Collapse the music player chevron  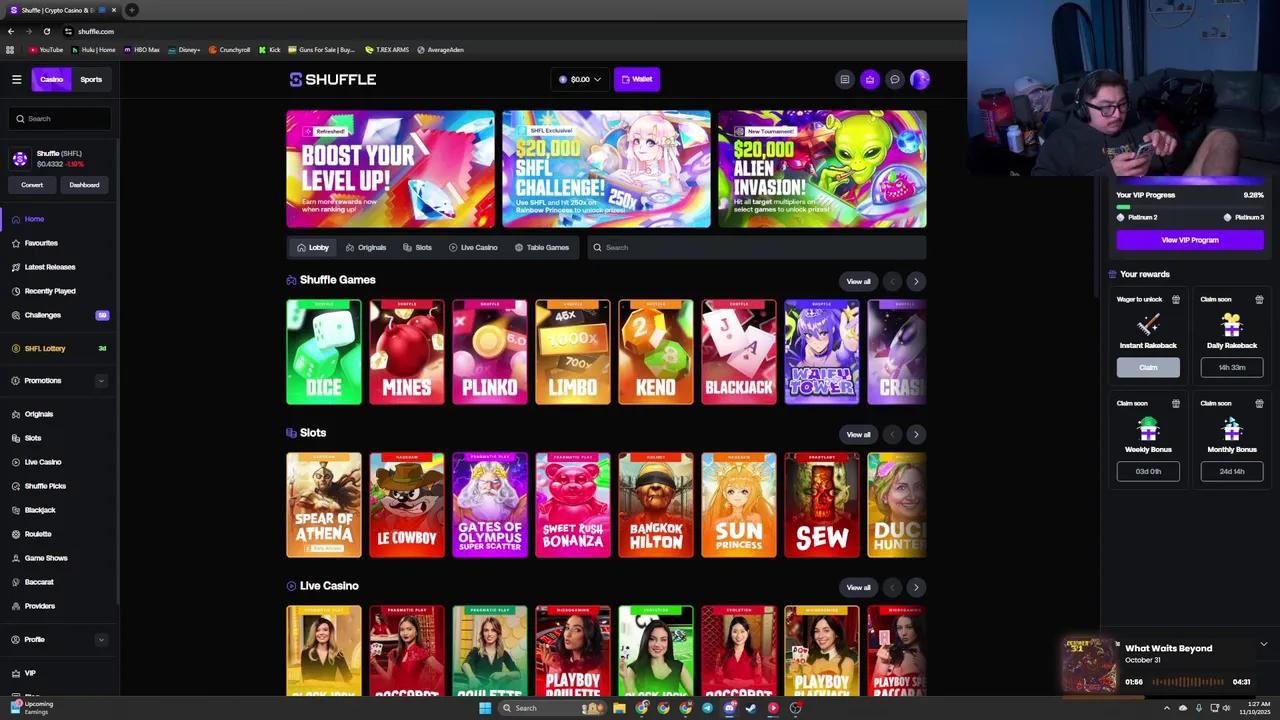tap(1264, 644)
